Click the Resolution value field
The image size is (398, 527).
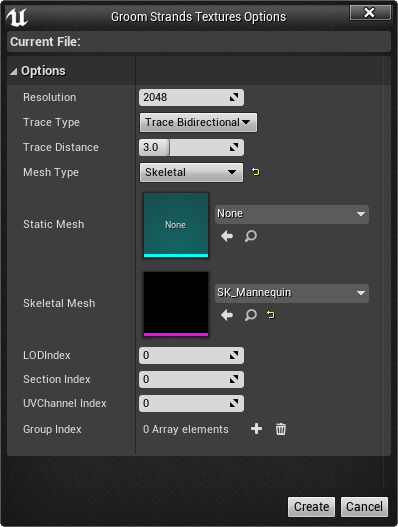tap(191, 97)
